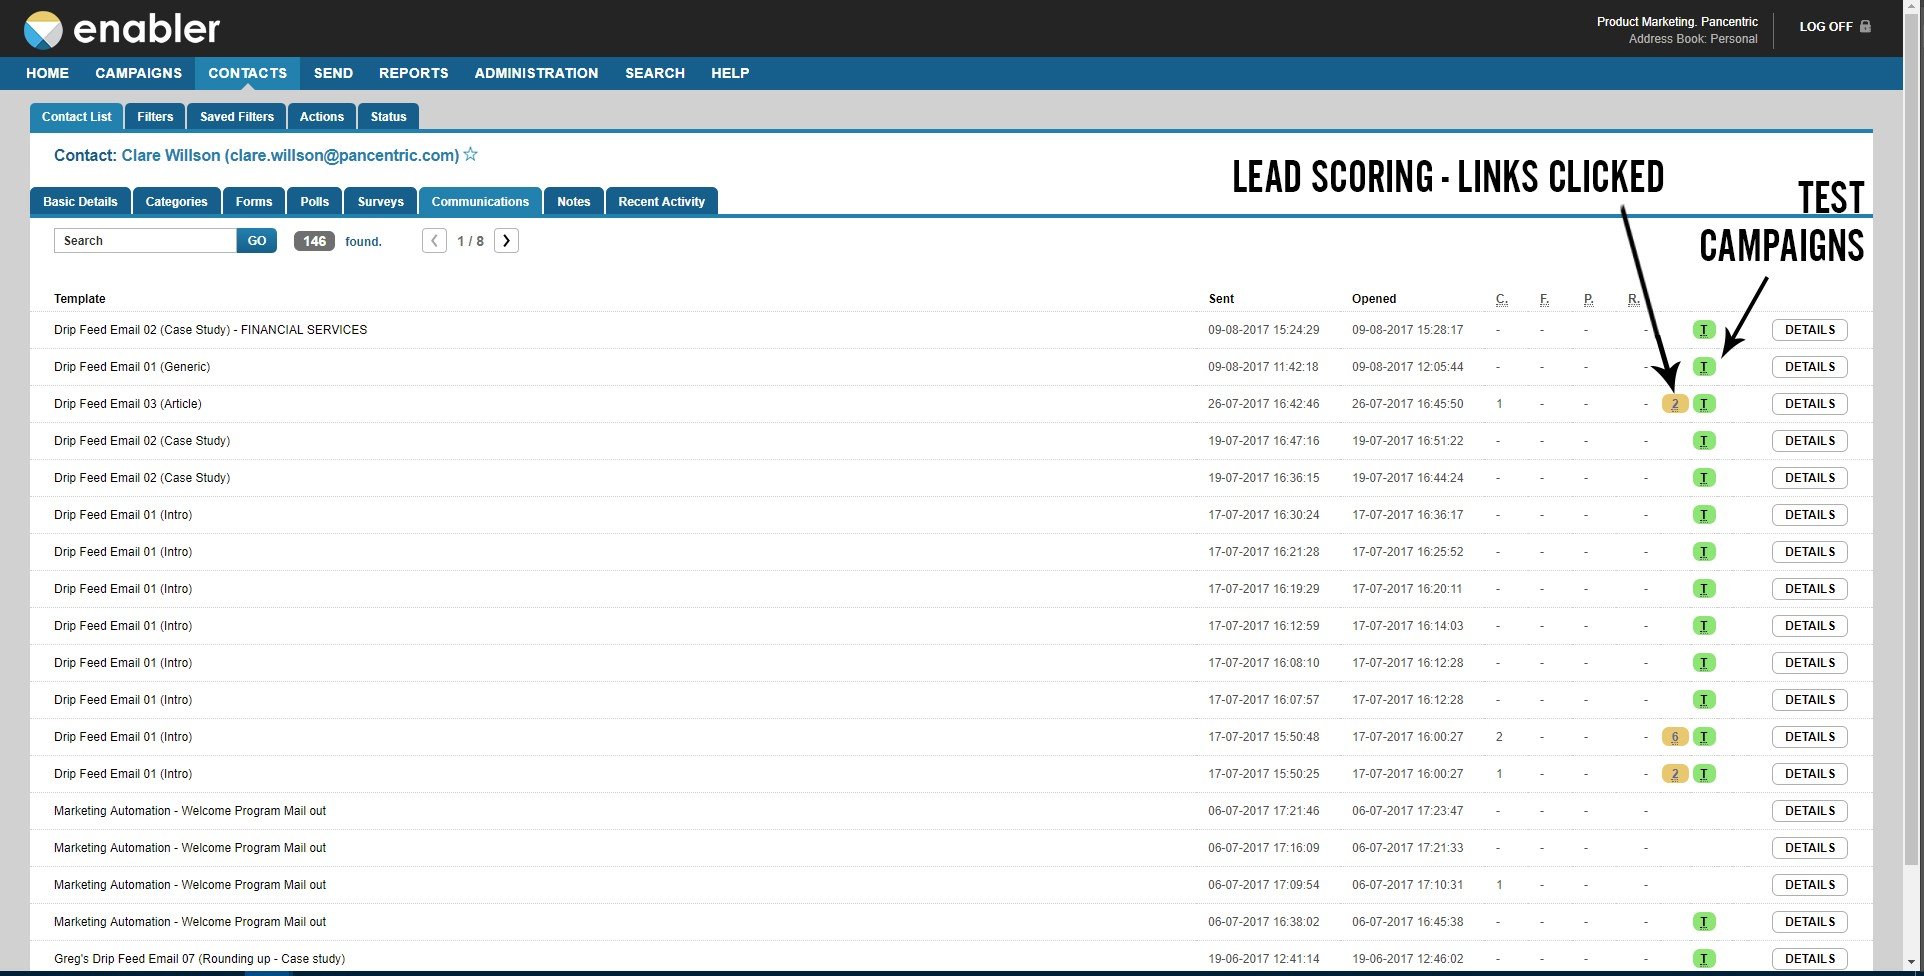Open the Basic Details tab
Viewport: 1924px width, 976px height.
(80, 201)
